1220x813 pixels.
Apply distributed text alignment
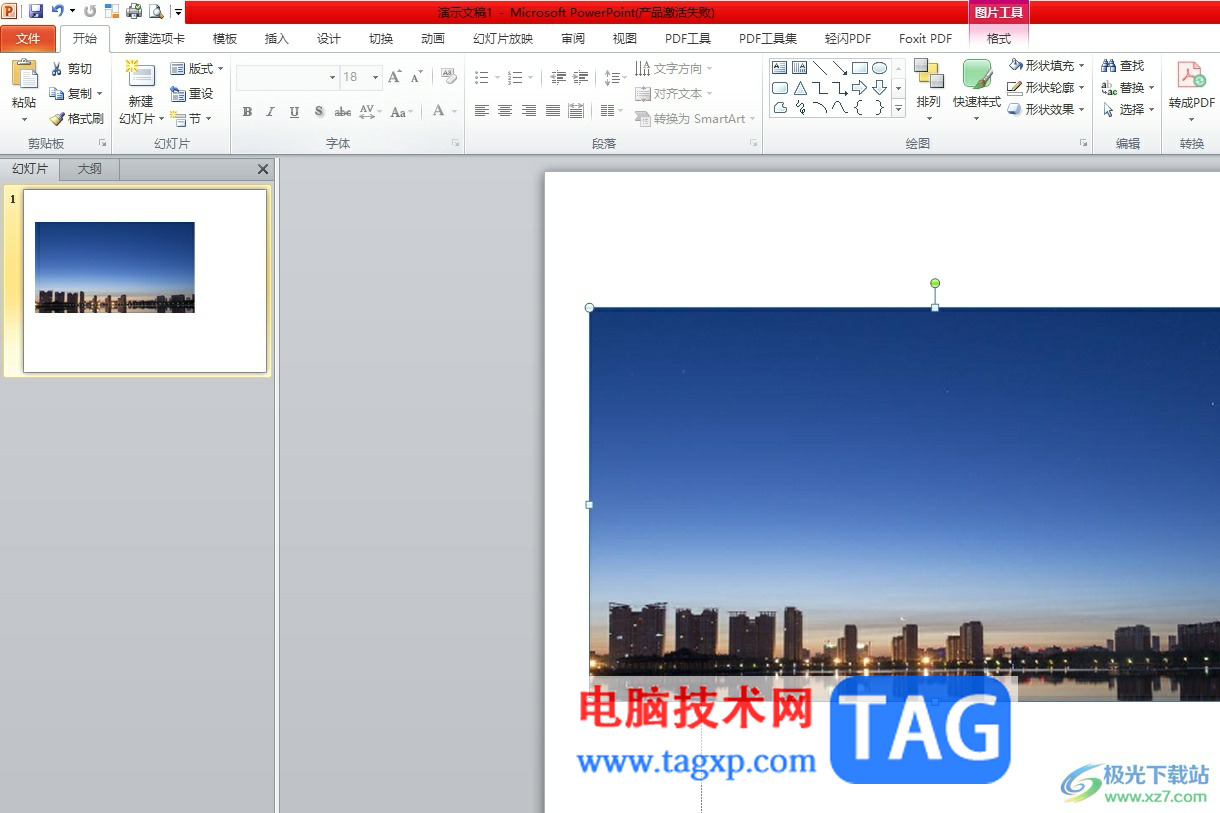tap(576, 111)
